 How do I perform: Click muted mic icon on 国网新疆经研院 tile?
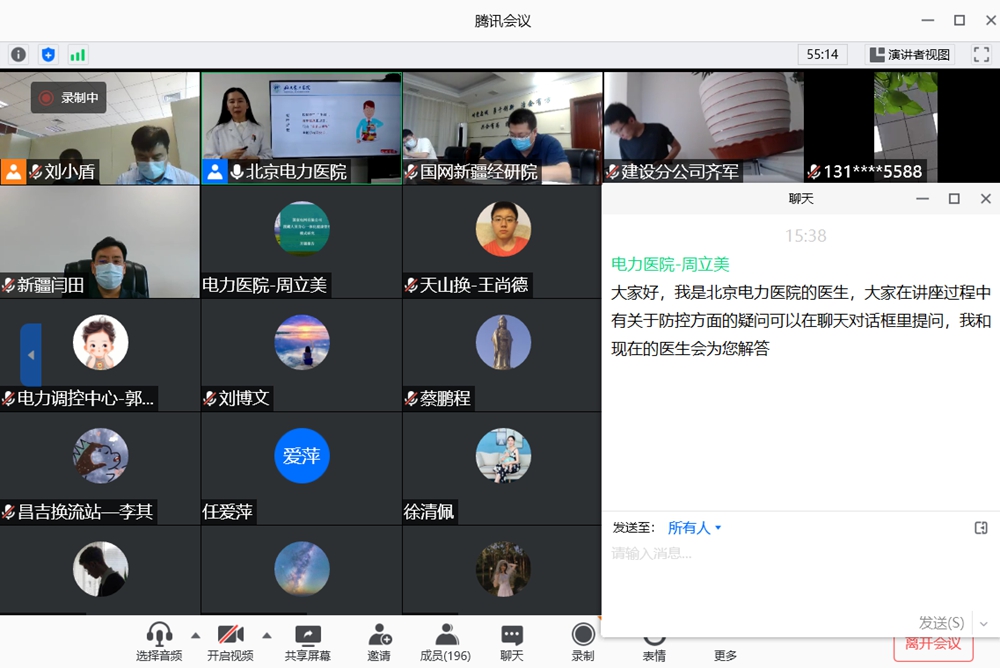(412, 172)
